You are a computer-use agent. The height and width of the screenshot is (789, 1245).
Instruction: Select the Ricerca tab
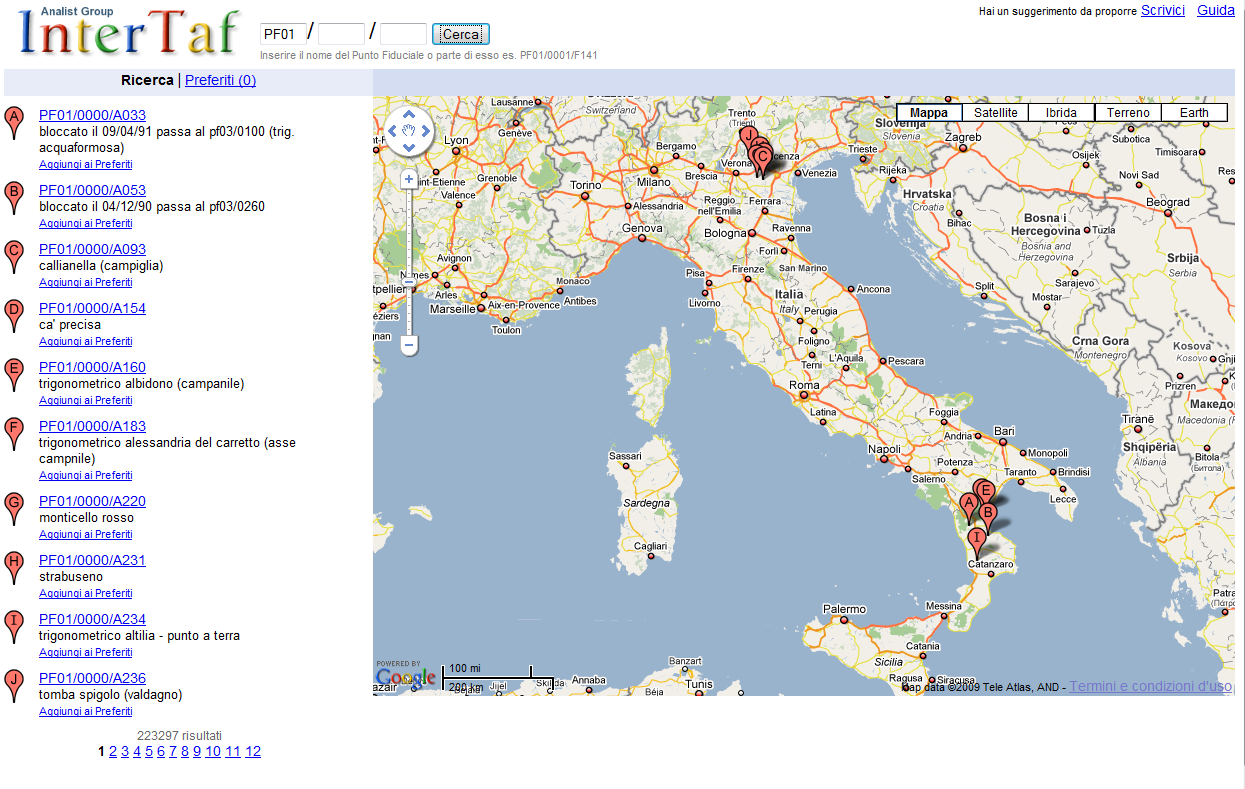coord(147,80)
